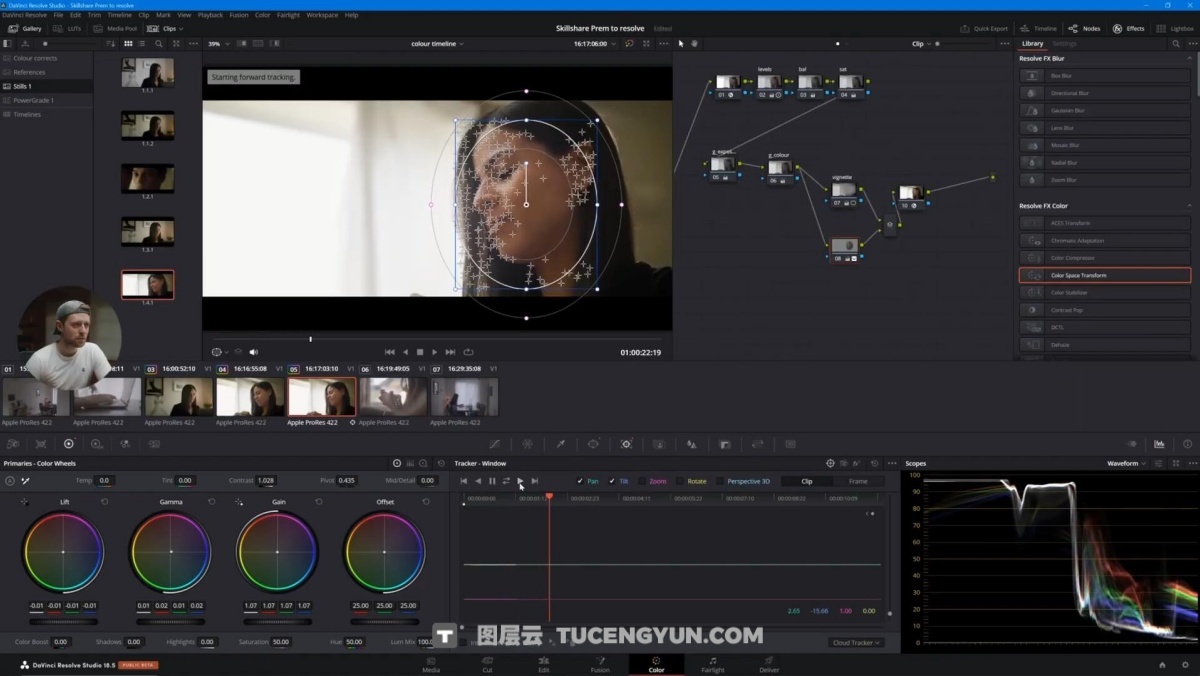Switch to Lightbox view
Viewport: 1200px width, 676px height.
pyautogui.click(x=1174, y=28)
